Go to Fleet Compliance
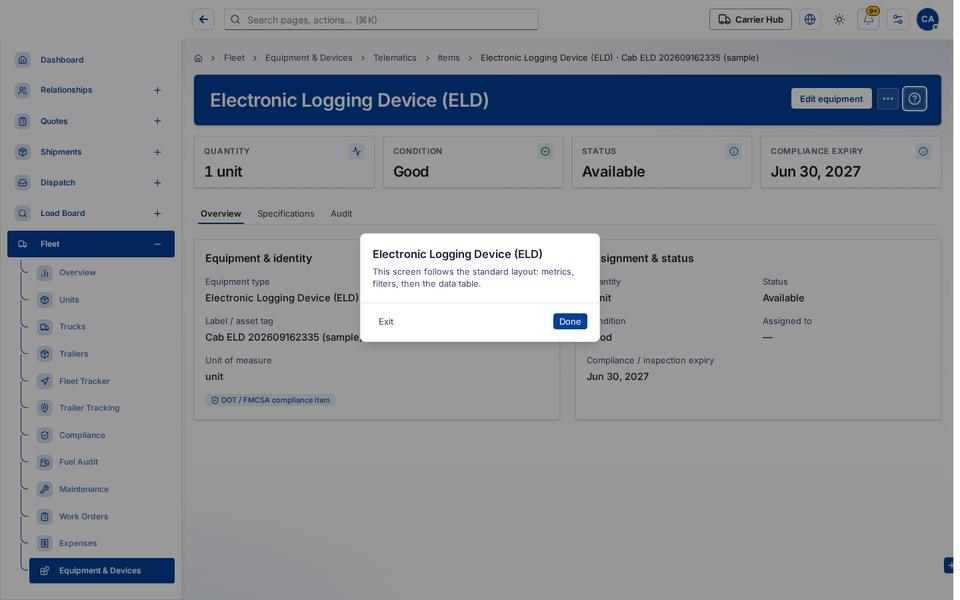960x600 pixels. pyautogui.click(x=102, y=435)
